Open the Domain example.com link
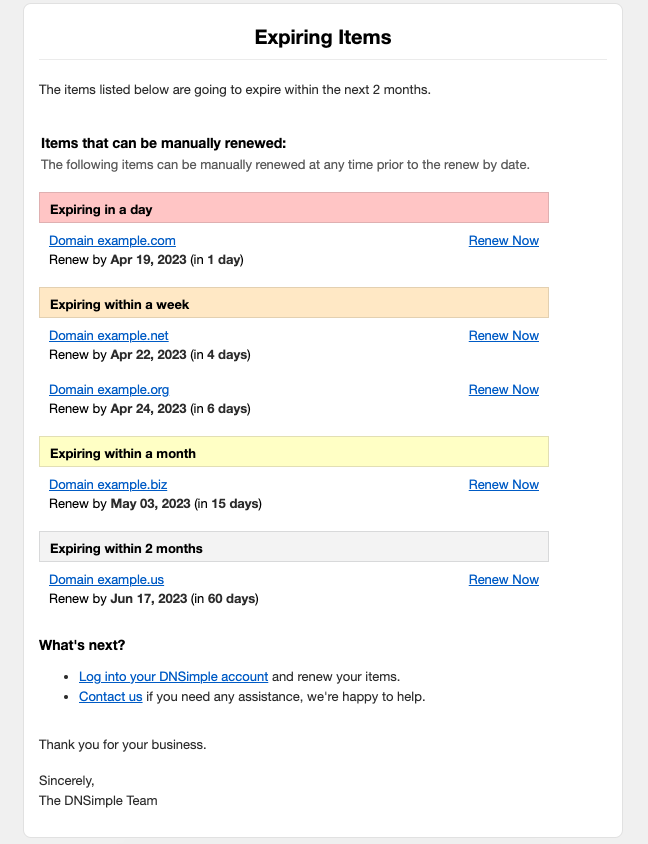The height and width of the screenshot is (844, 648). coord(112,241)
